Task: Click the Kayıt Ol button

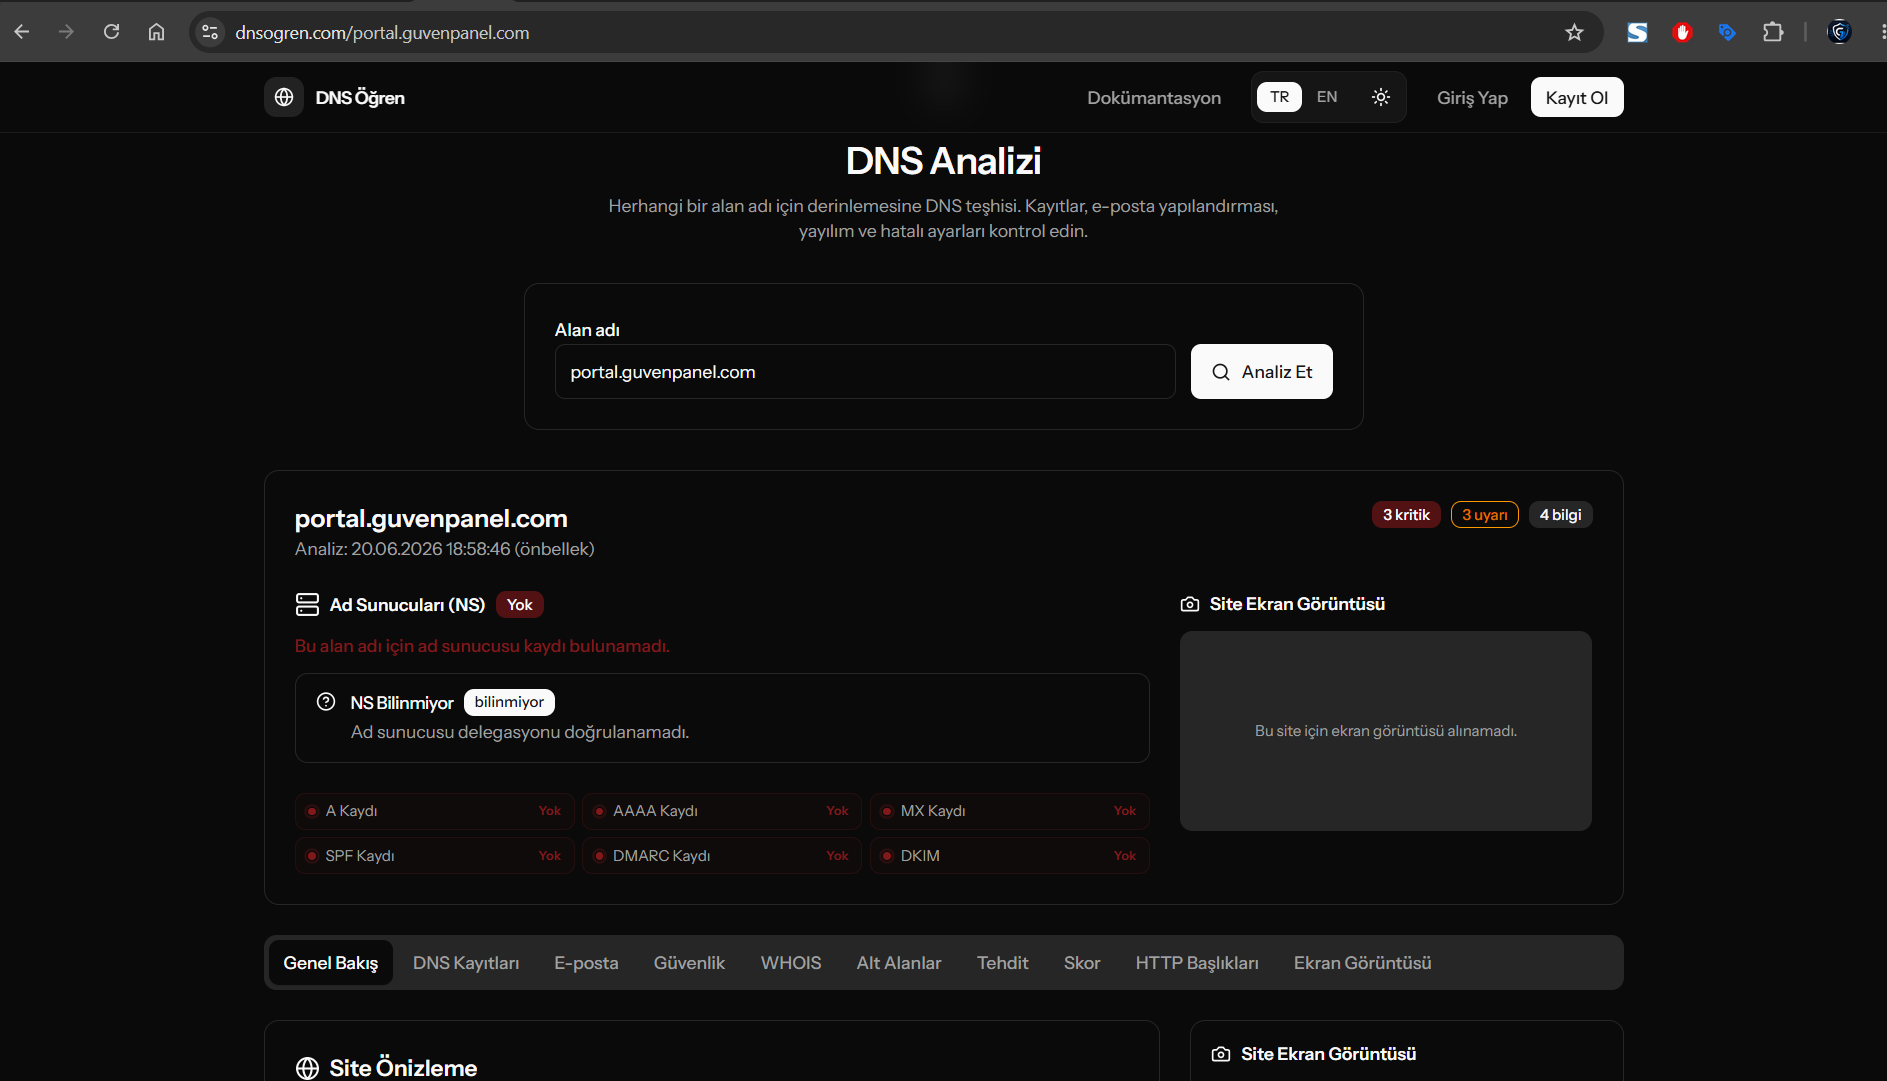Action: (x=1577, y=97)
